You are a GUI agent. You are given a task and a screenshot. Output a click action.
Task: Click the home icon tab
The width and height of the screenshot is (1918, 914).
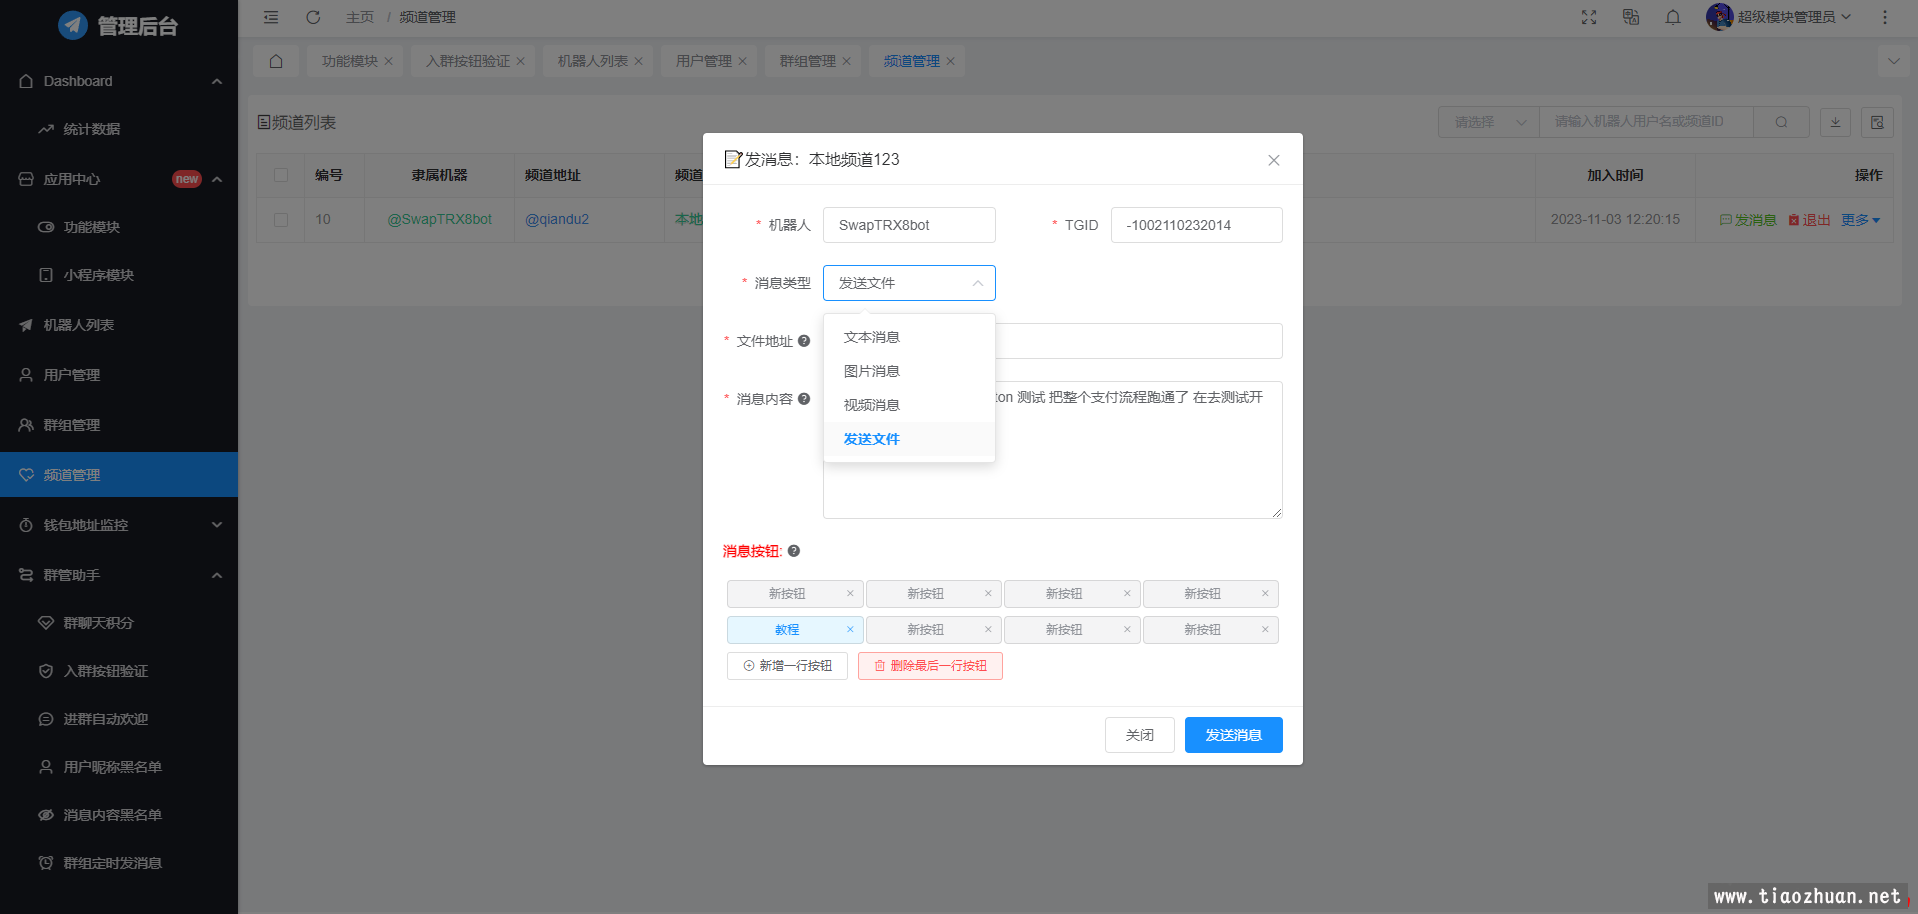tap(276, 61)
